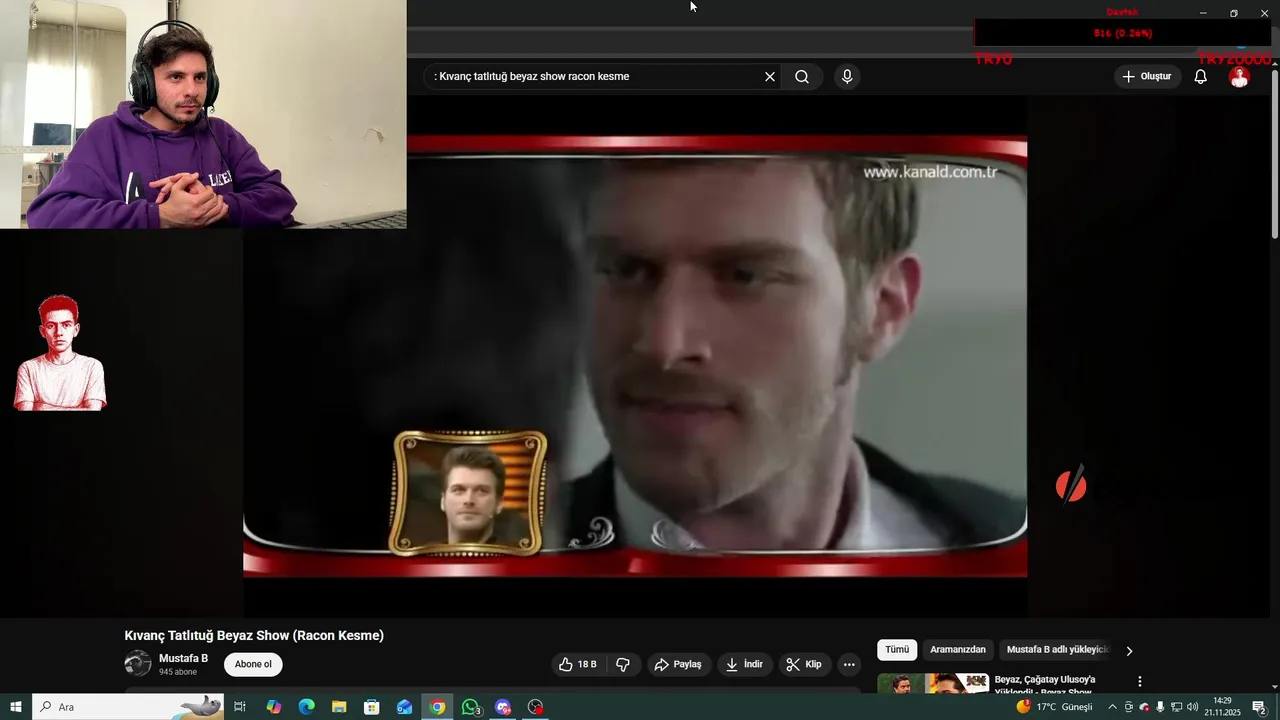Open the volume speaker tray icon
The image size is (1280, 720).
click(x=1192, y=707)
